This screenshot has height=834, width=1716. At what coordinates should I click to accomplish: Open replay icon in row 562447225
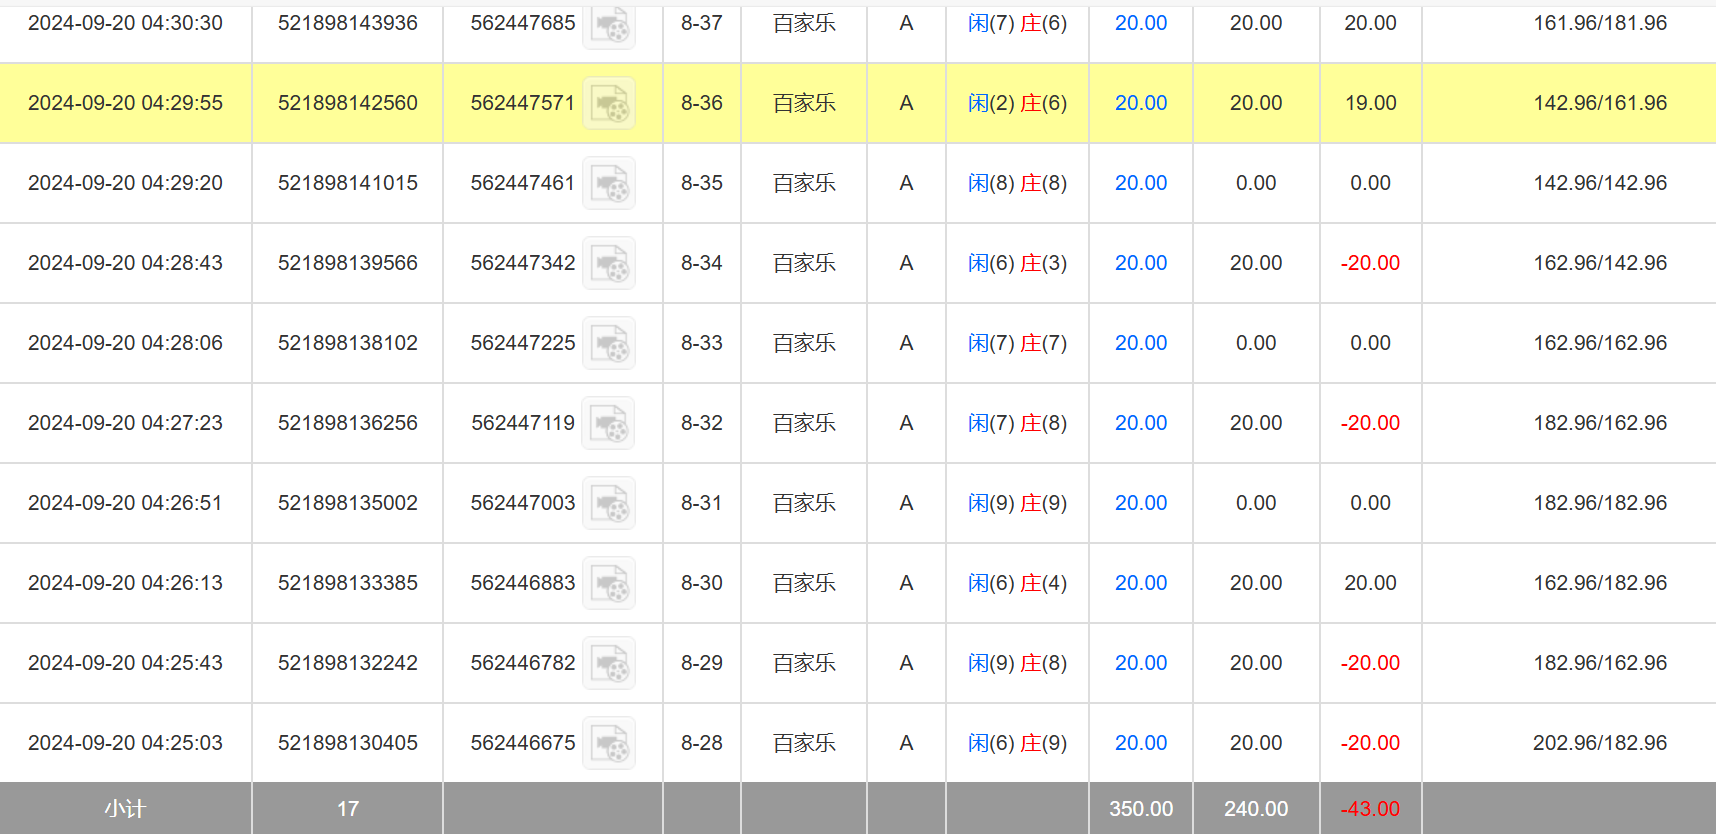coord(609,343)
